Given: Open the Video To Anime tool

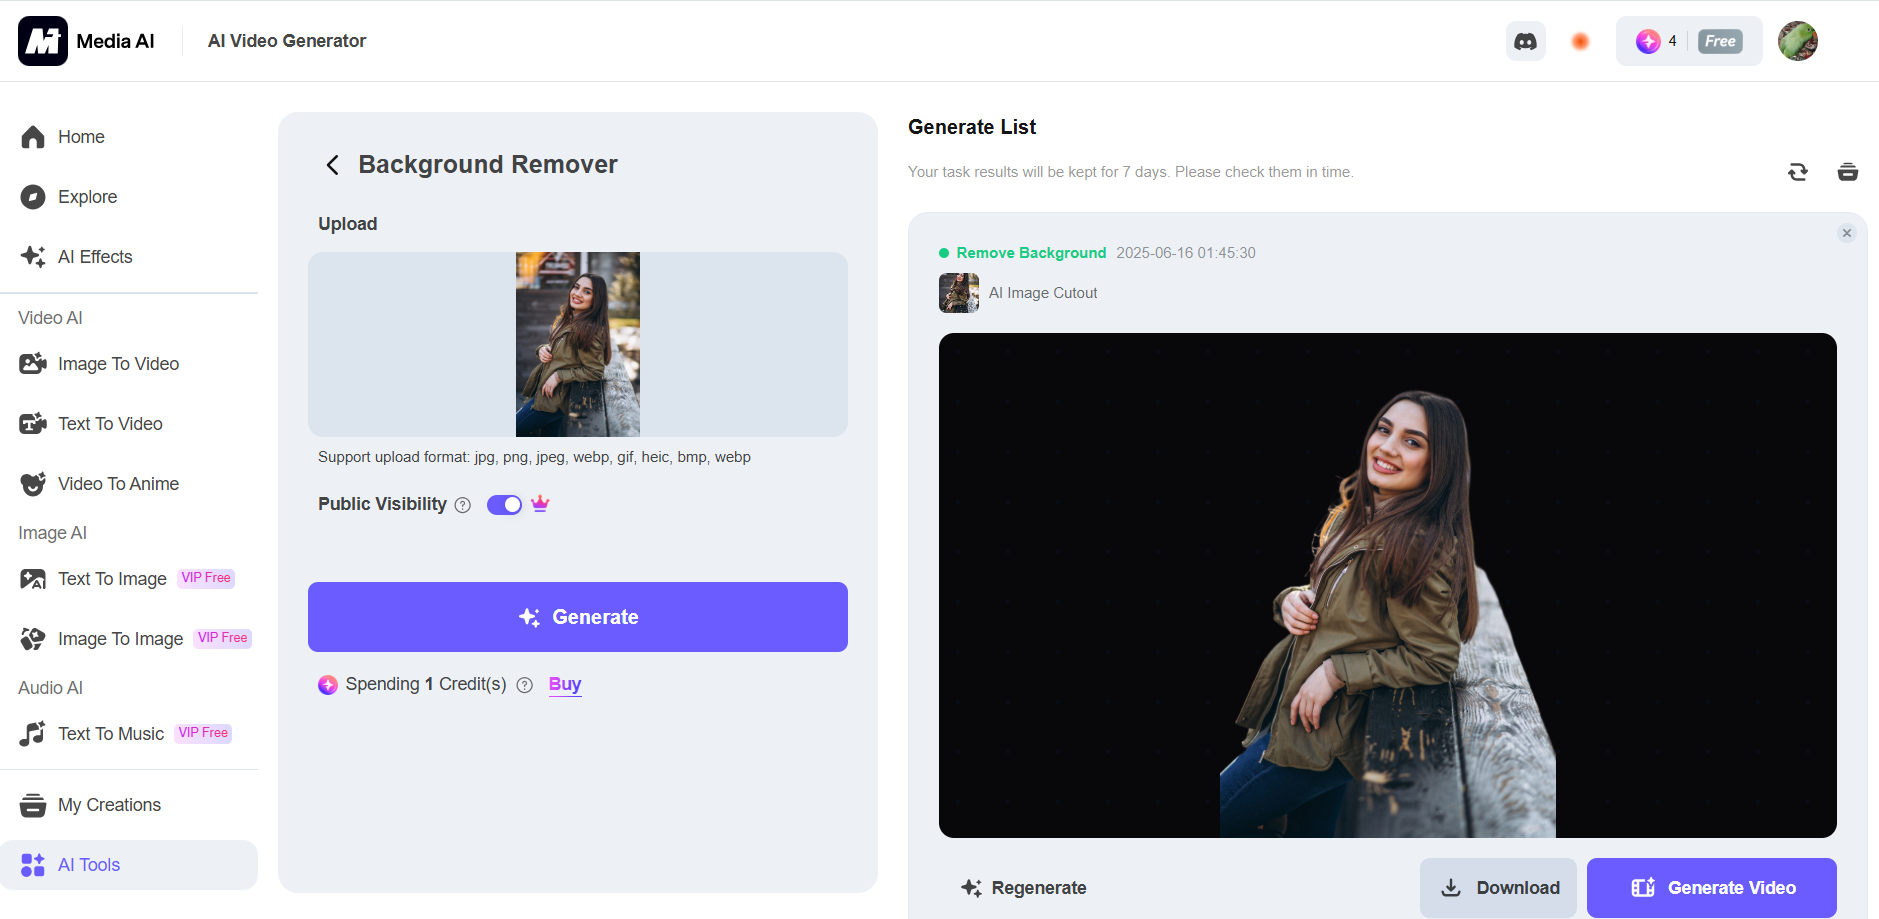Looking at the screenshot, I should point(117,483).
